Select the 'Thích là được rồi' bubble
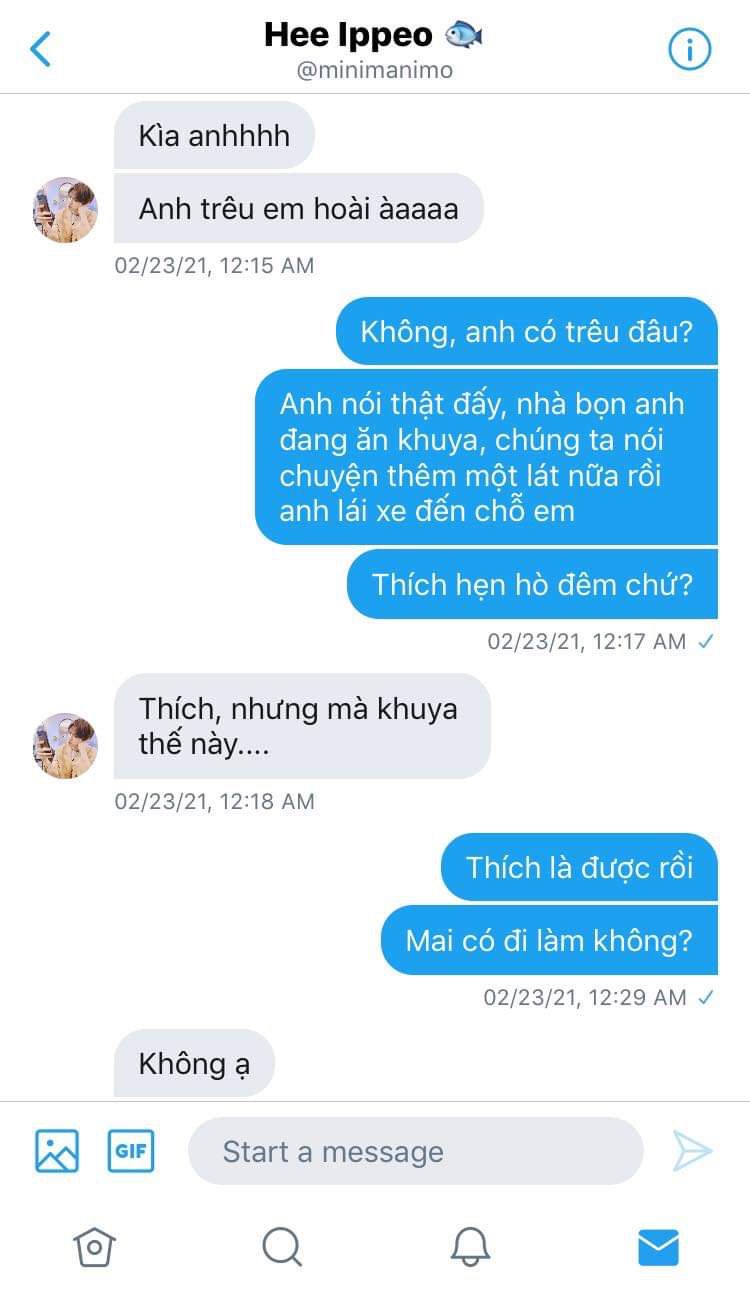This screenshot has height=1299, width=750. [x=579, y=867]
